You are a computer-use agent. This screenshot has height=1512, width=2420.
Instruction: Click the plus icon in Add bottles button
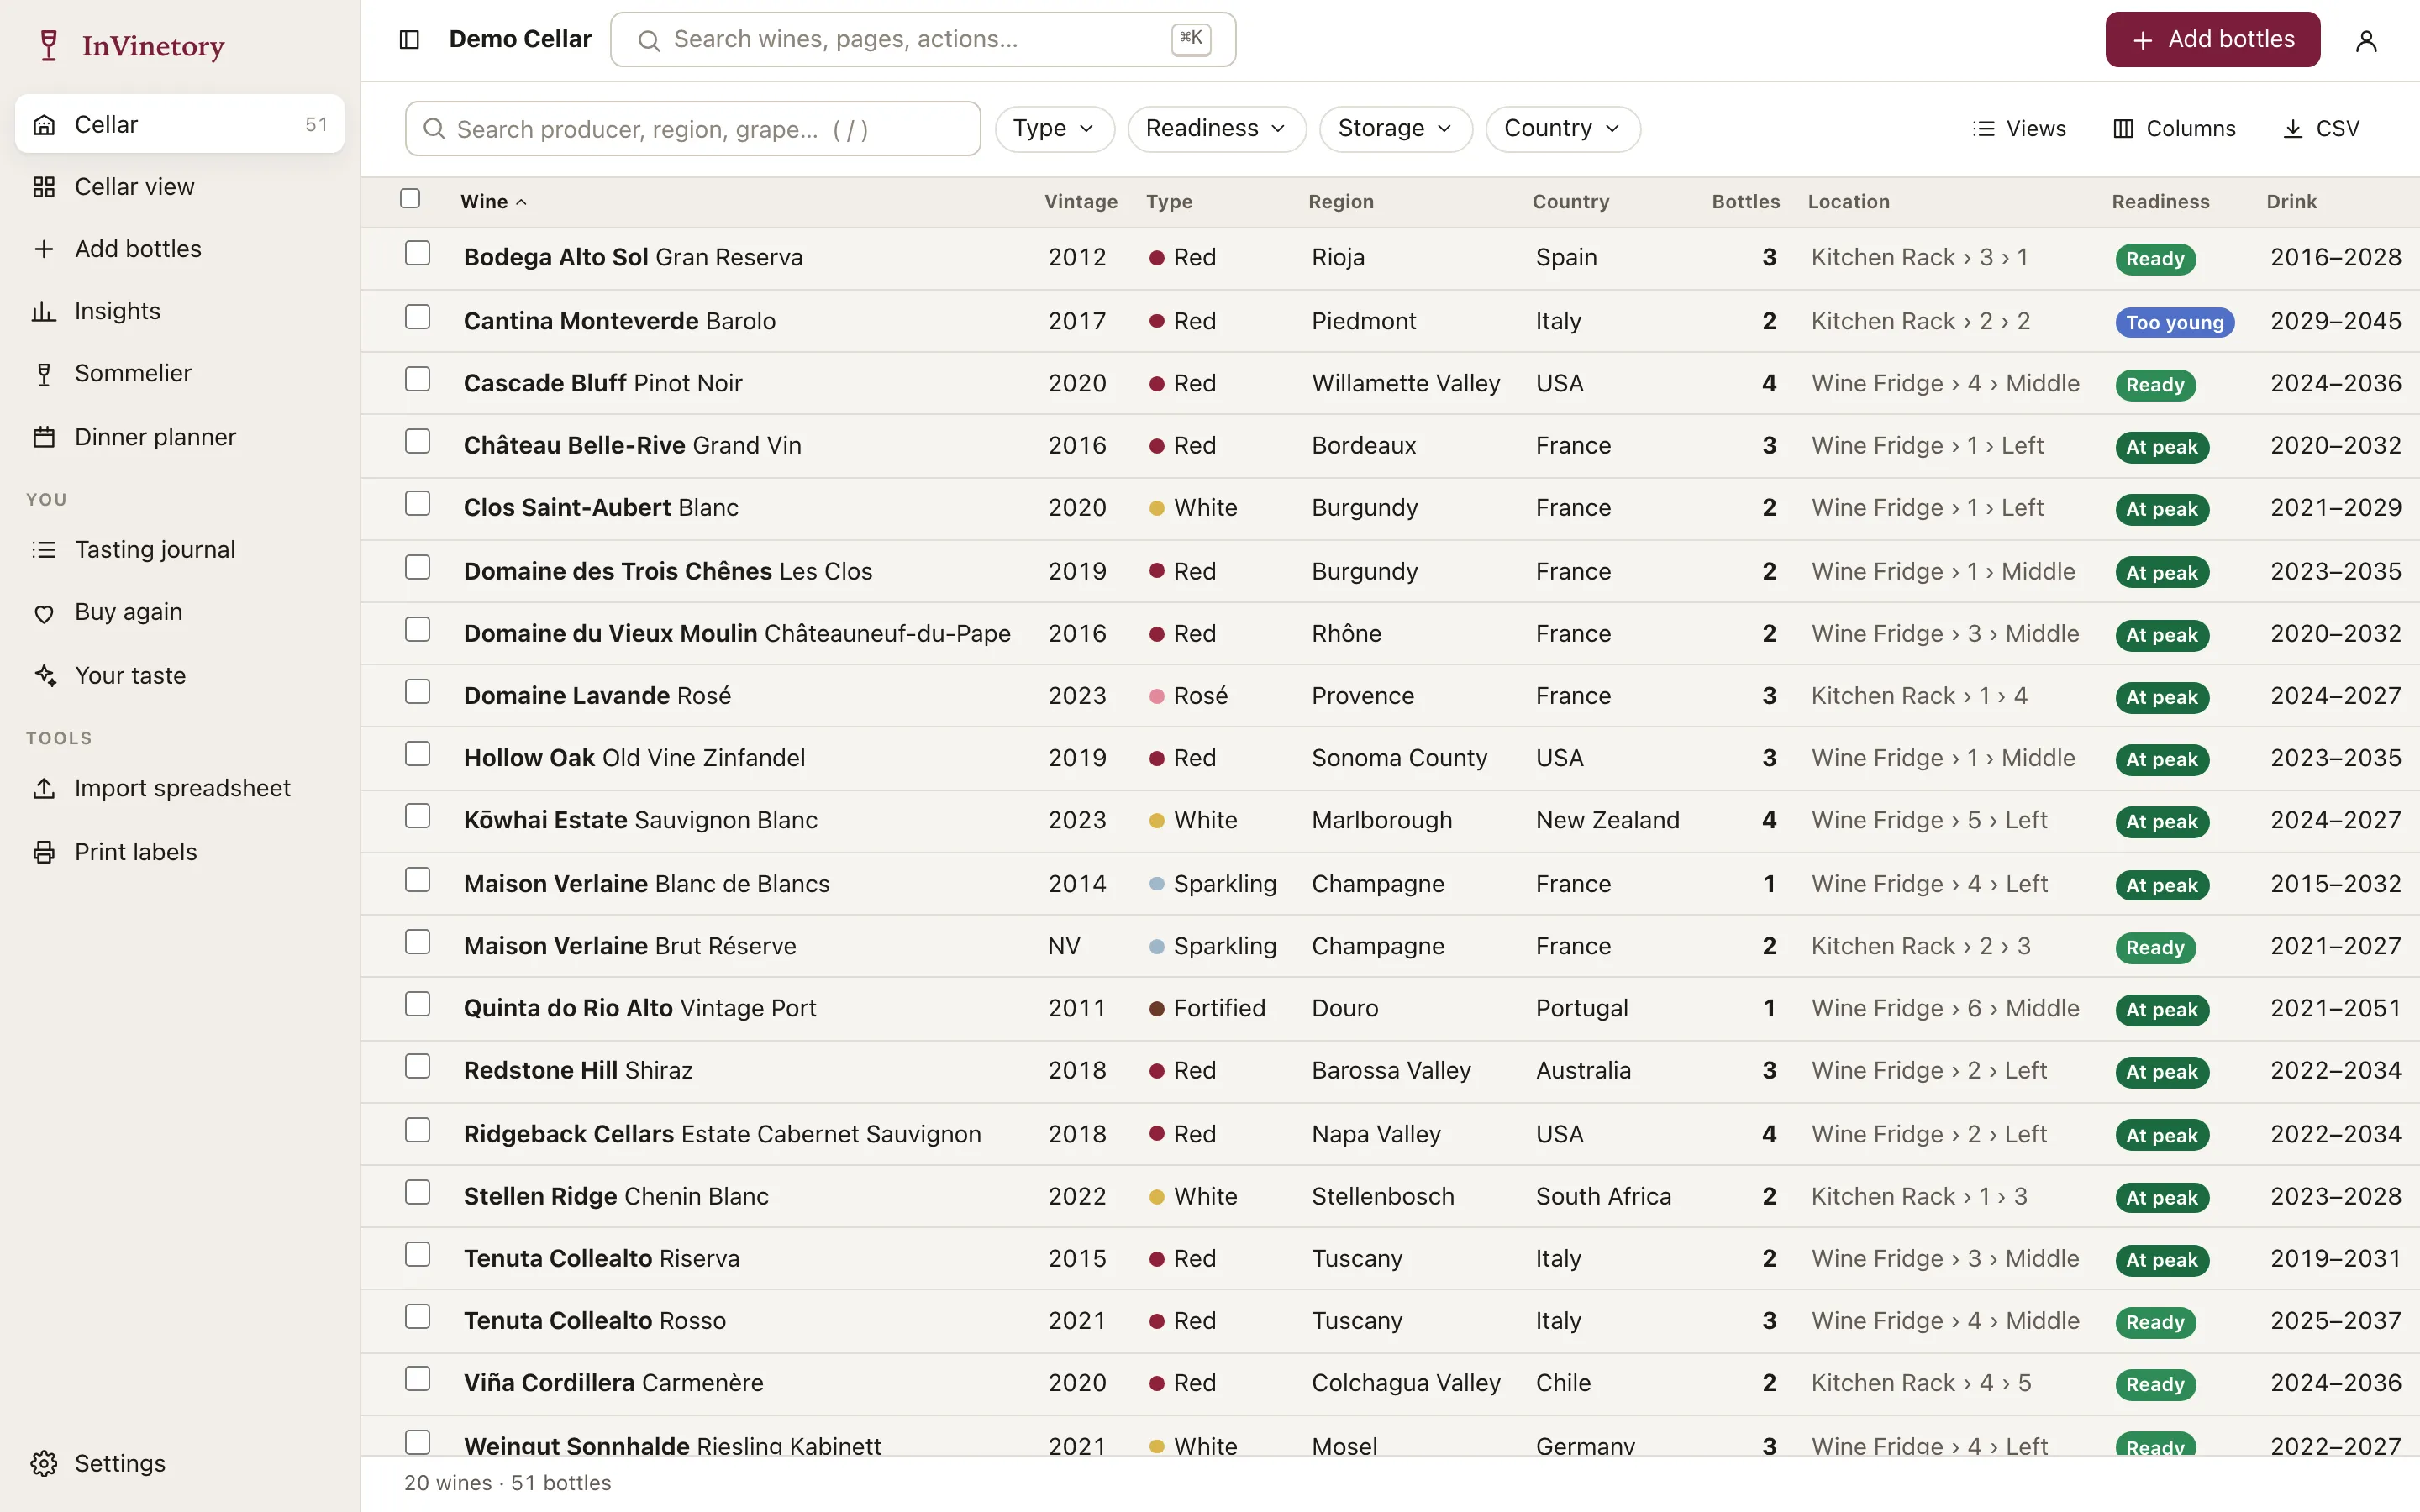(2143, 40)
